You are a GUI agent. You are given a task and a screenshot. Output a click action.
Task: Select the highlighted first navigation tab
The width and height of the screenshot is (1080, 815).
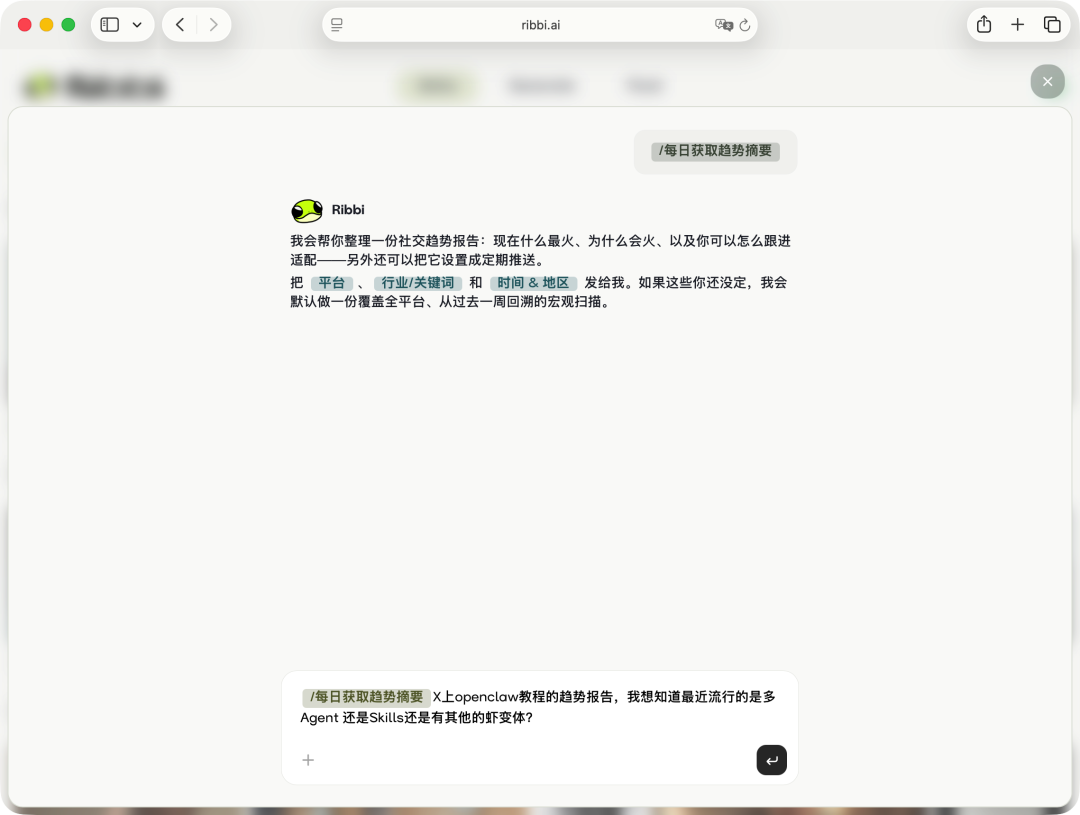coord(435,85)
